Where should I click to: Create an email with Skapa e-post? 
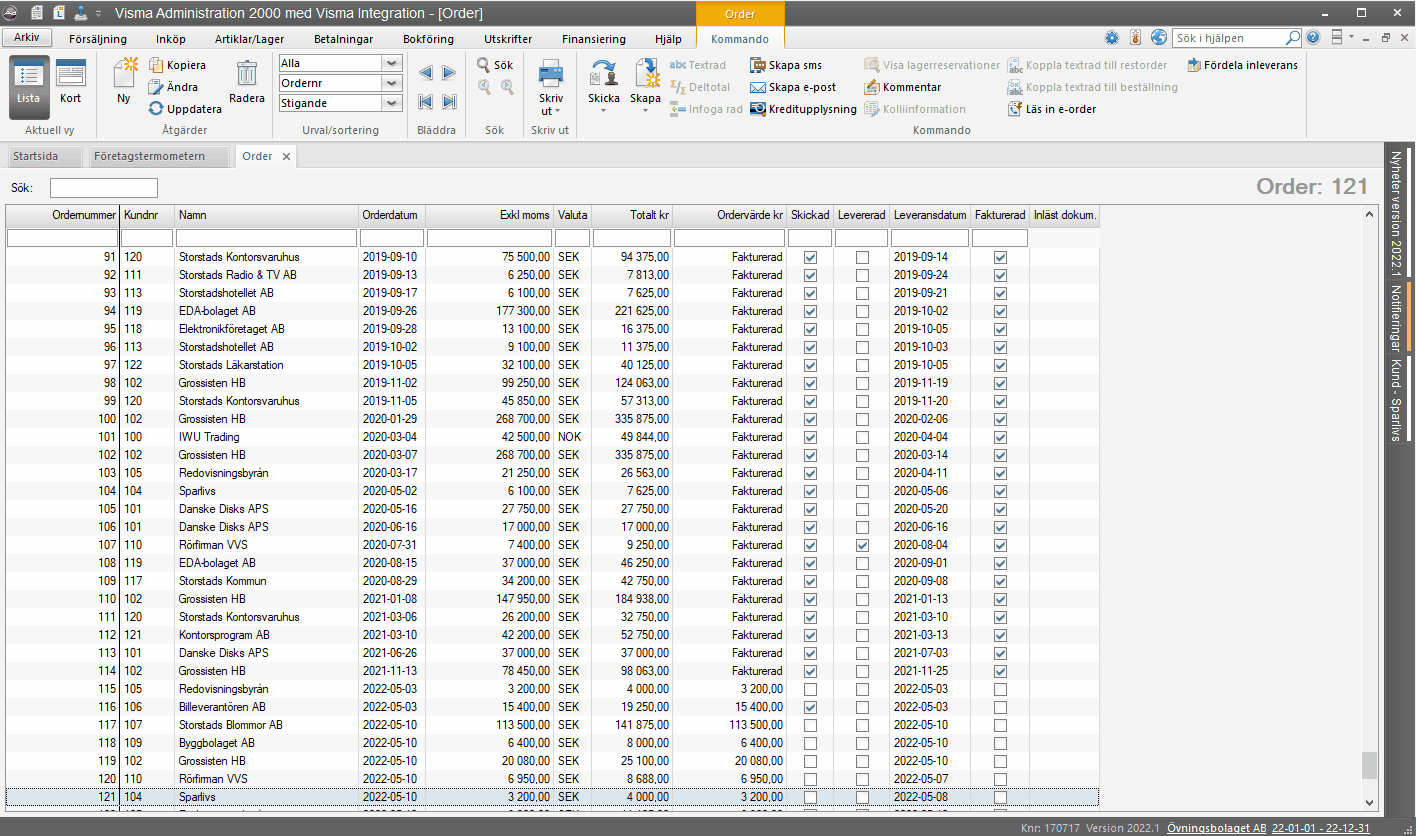point(793,87)
